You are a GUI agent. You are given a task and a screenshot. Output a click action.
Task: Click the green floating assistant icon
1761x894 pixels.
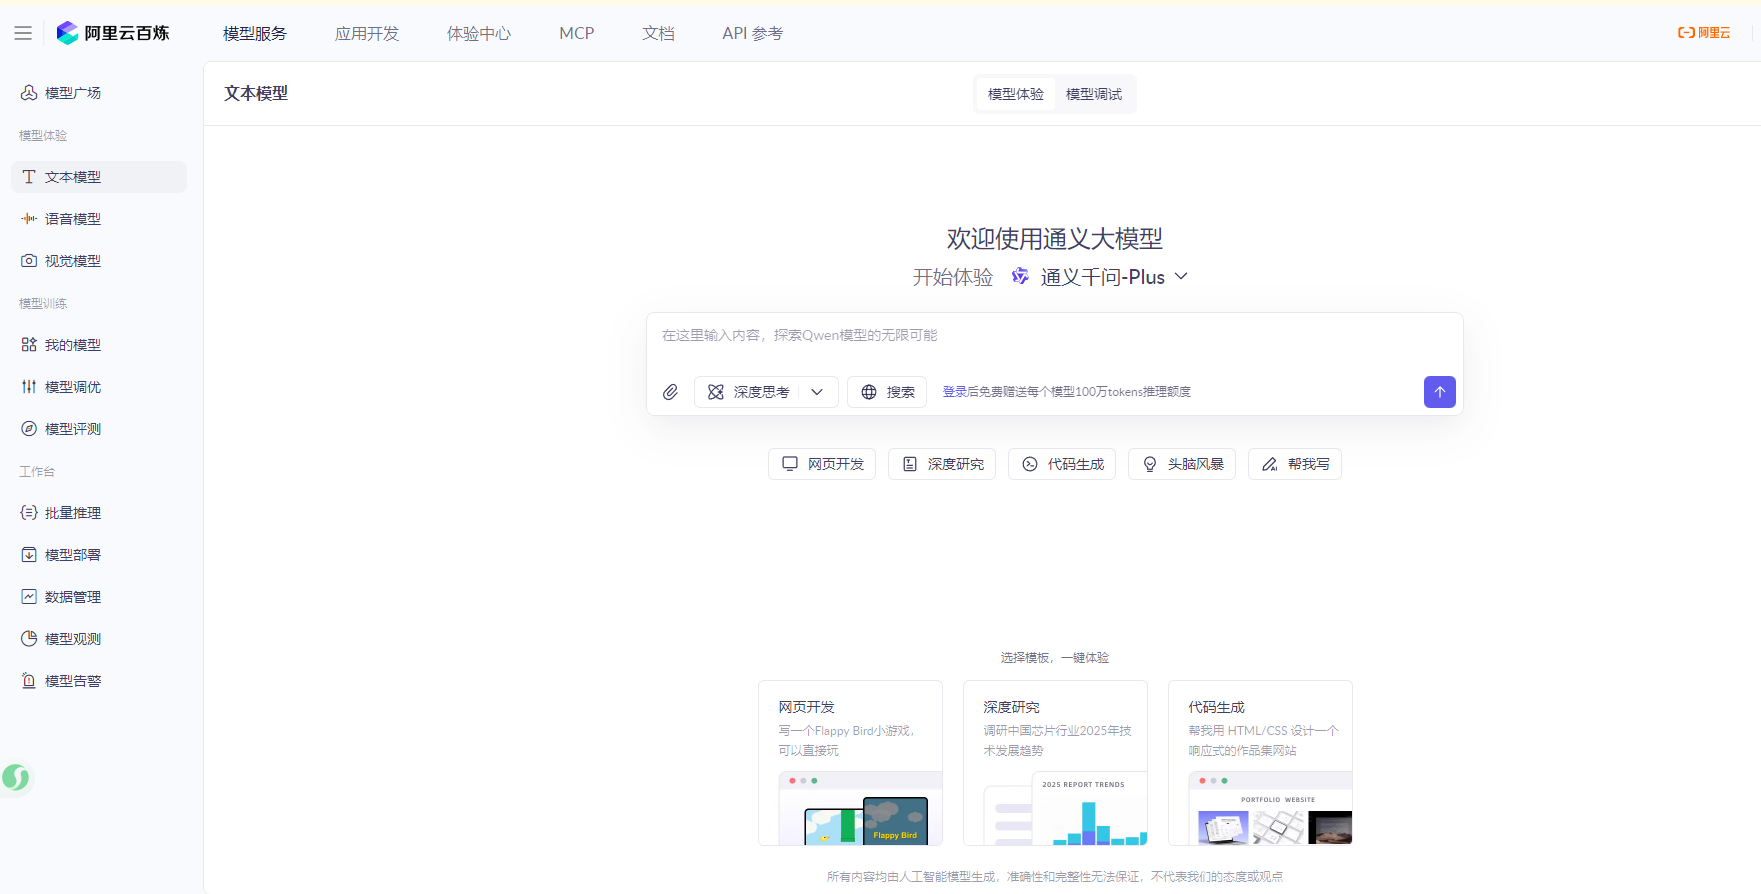[16, 777]
